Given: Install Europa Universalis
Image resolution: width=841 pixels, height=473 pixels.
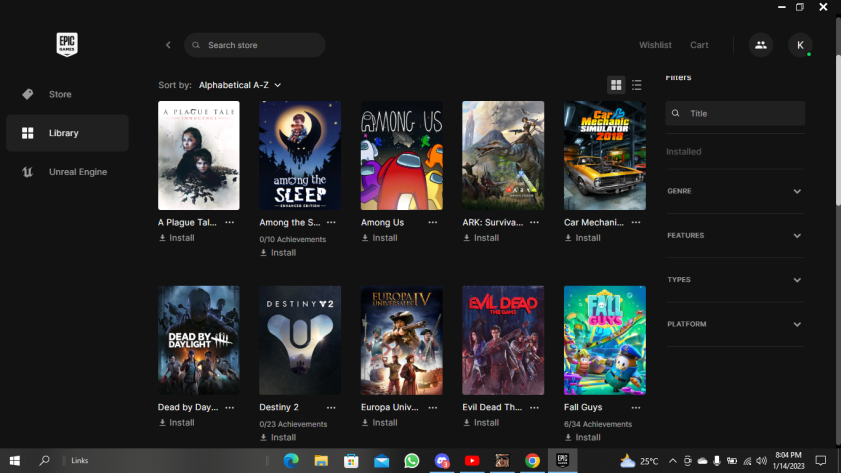Looking at the screenshot, I should pos(379,423).
